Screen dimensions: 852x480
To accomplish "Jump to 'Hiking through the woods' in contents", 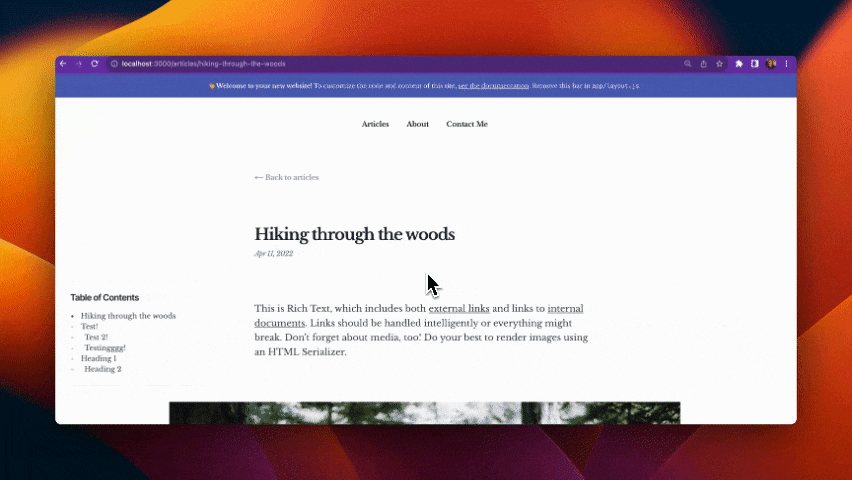I will click(128, 316).
